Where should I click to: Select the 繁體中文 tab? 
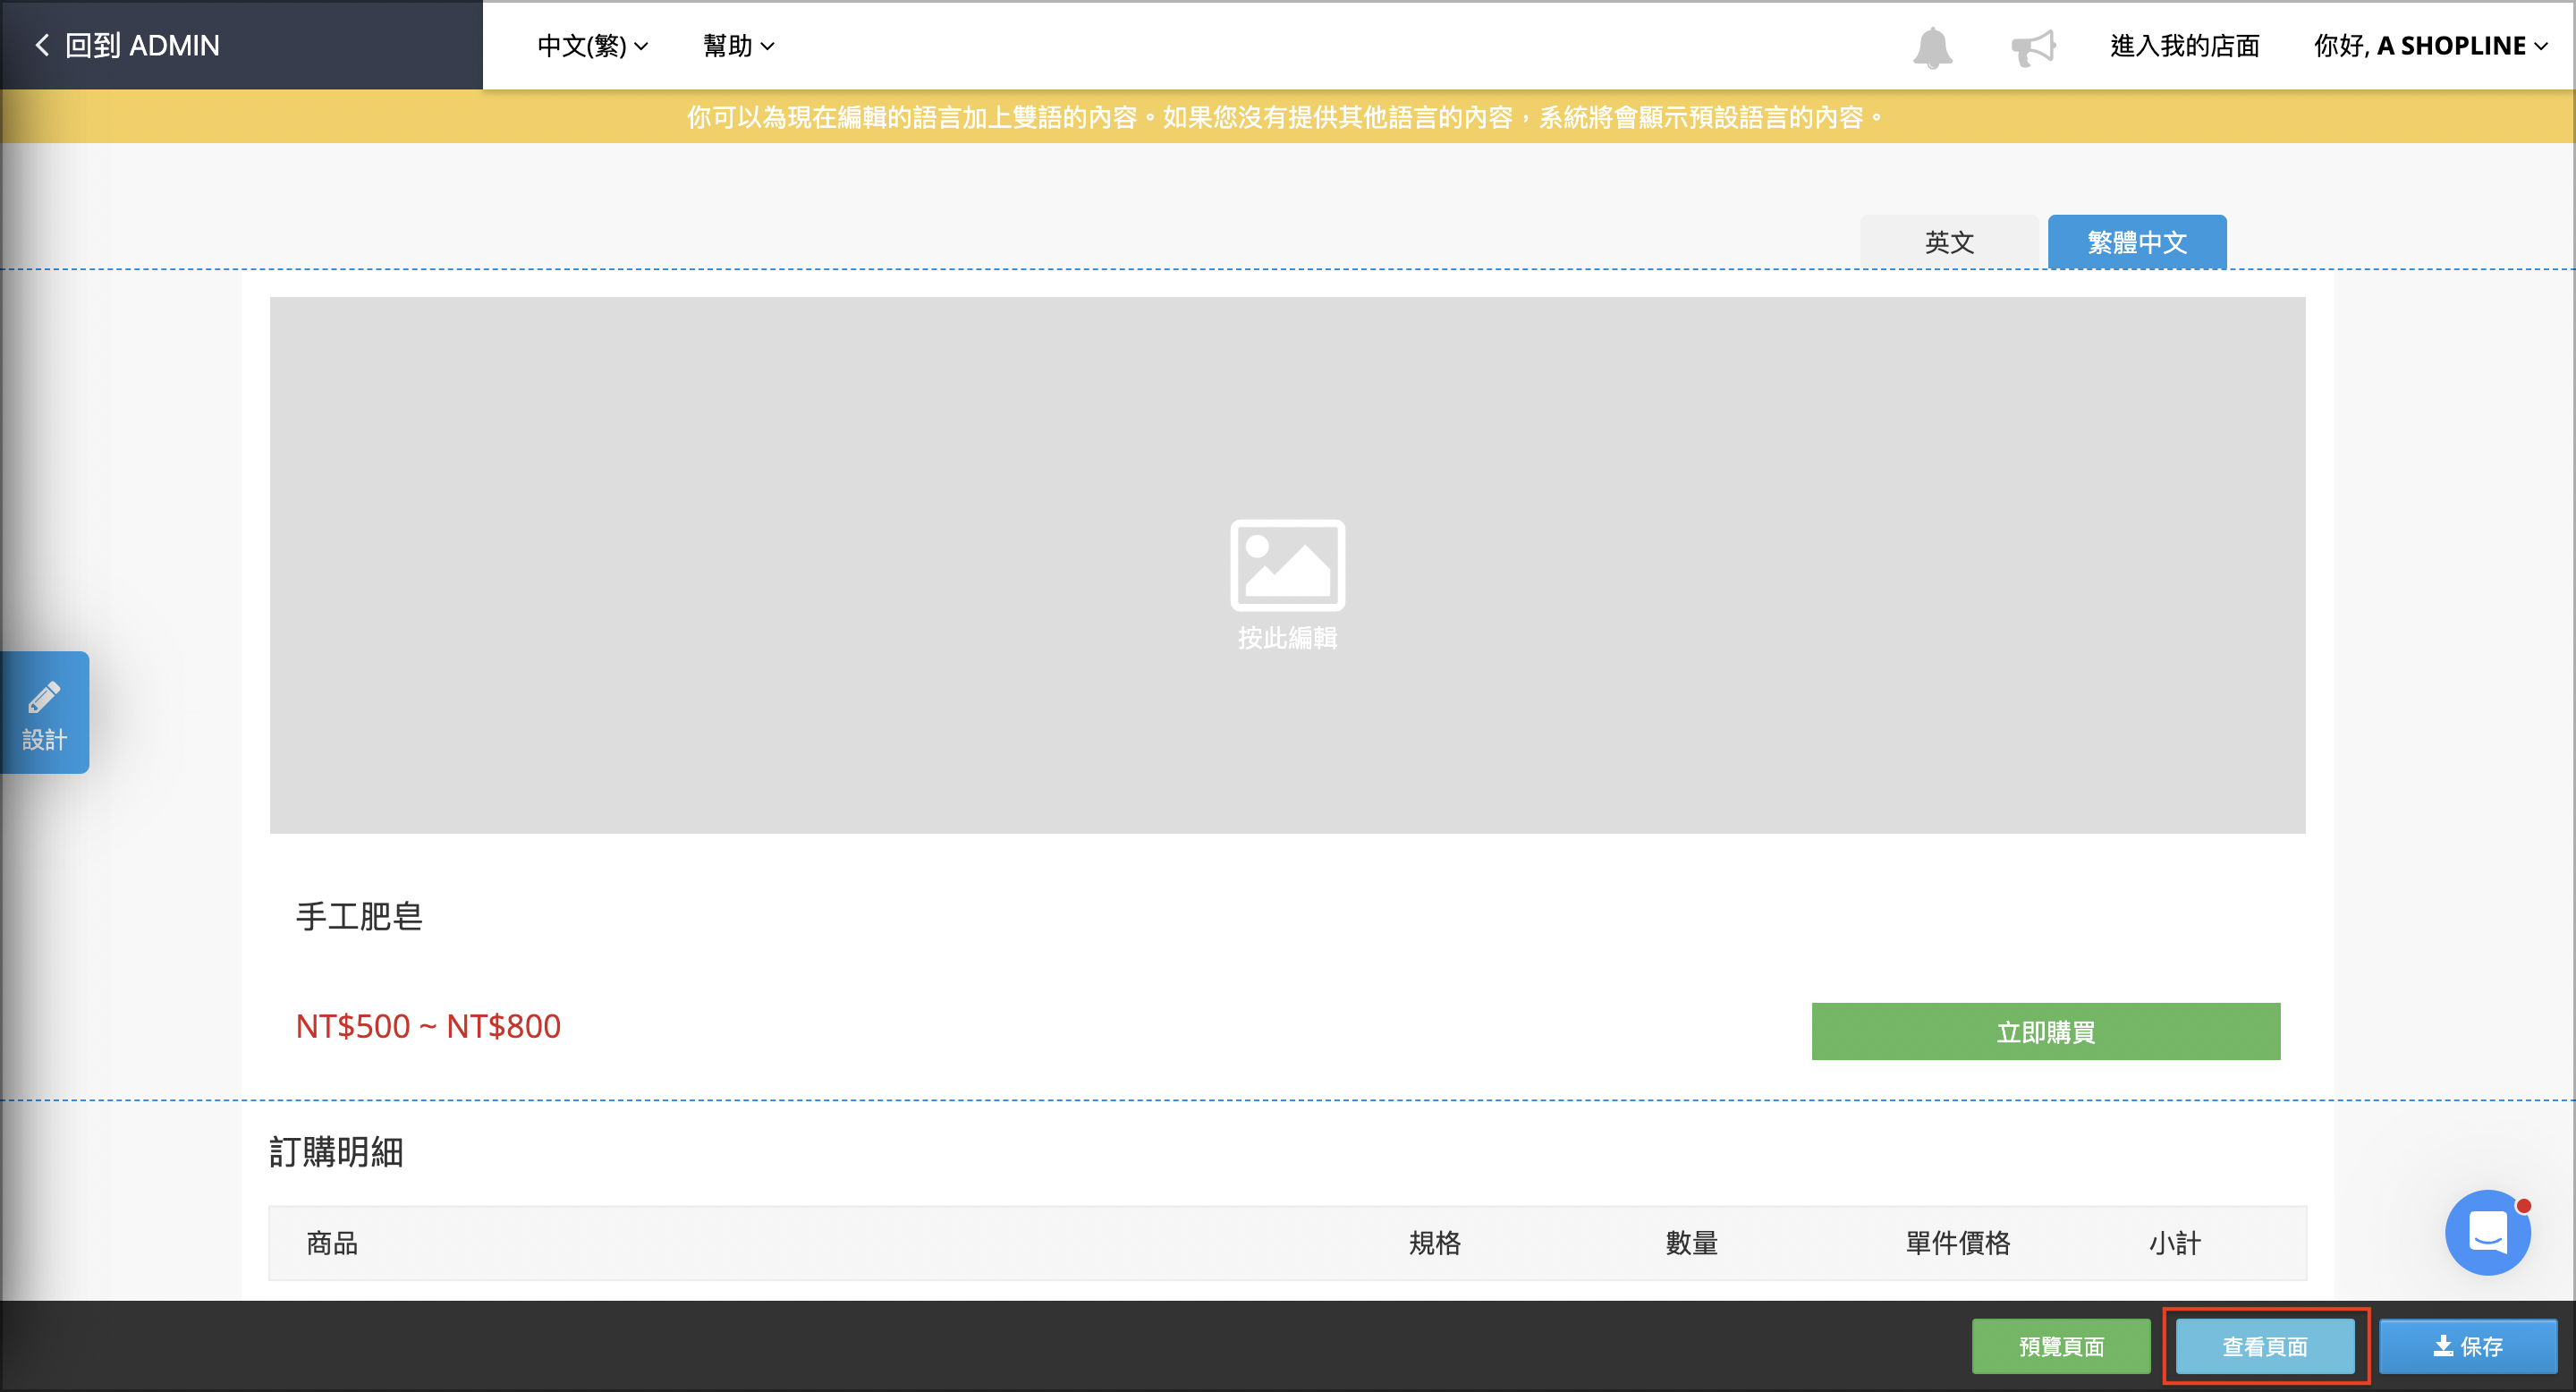pyautogui.click(x=2137, y=242)
